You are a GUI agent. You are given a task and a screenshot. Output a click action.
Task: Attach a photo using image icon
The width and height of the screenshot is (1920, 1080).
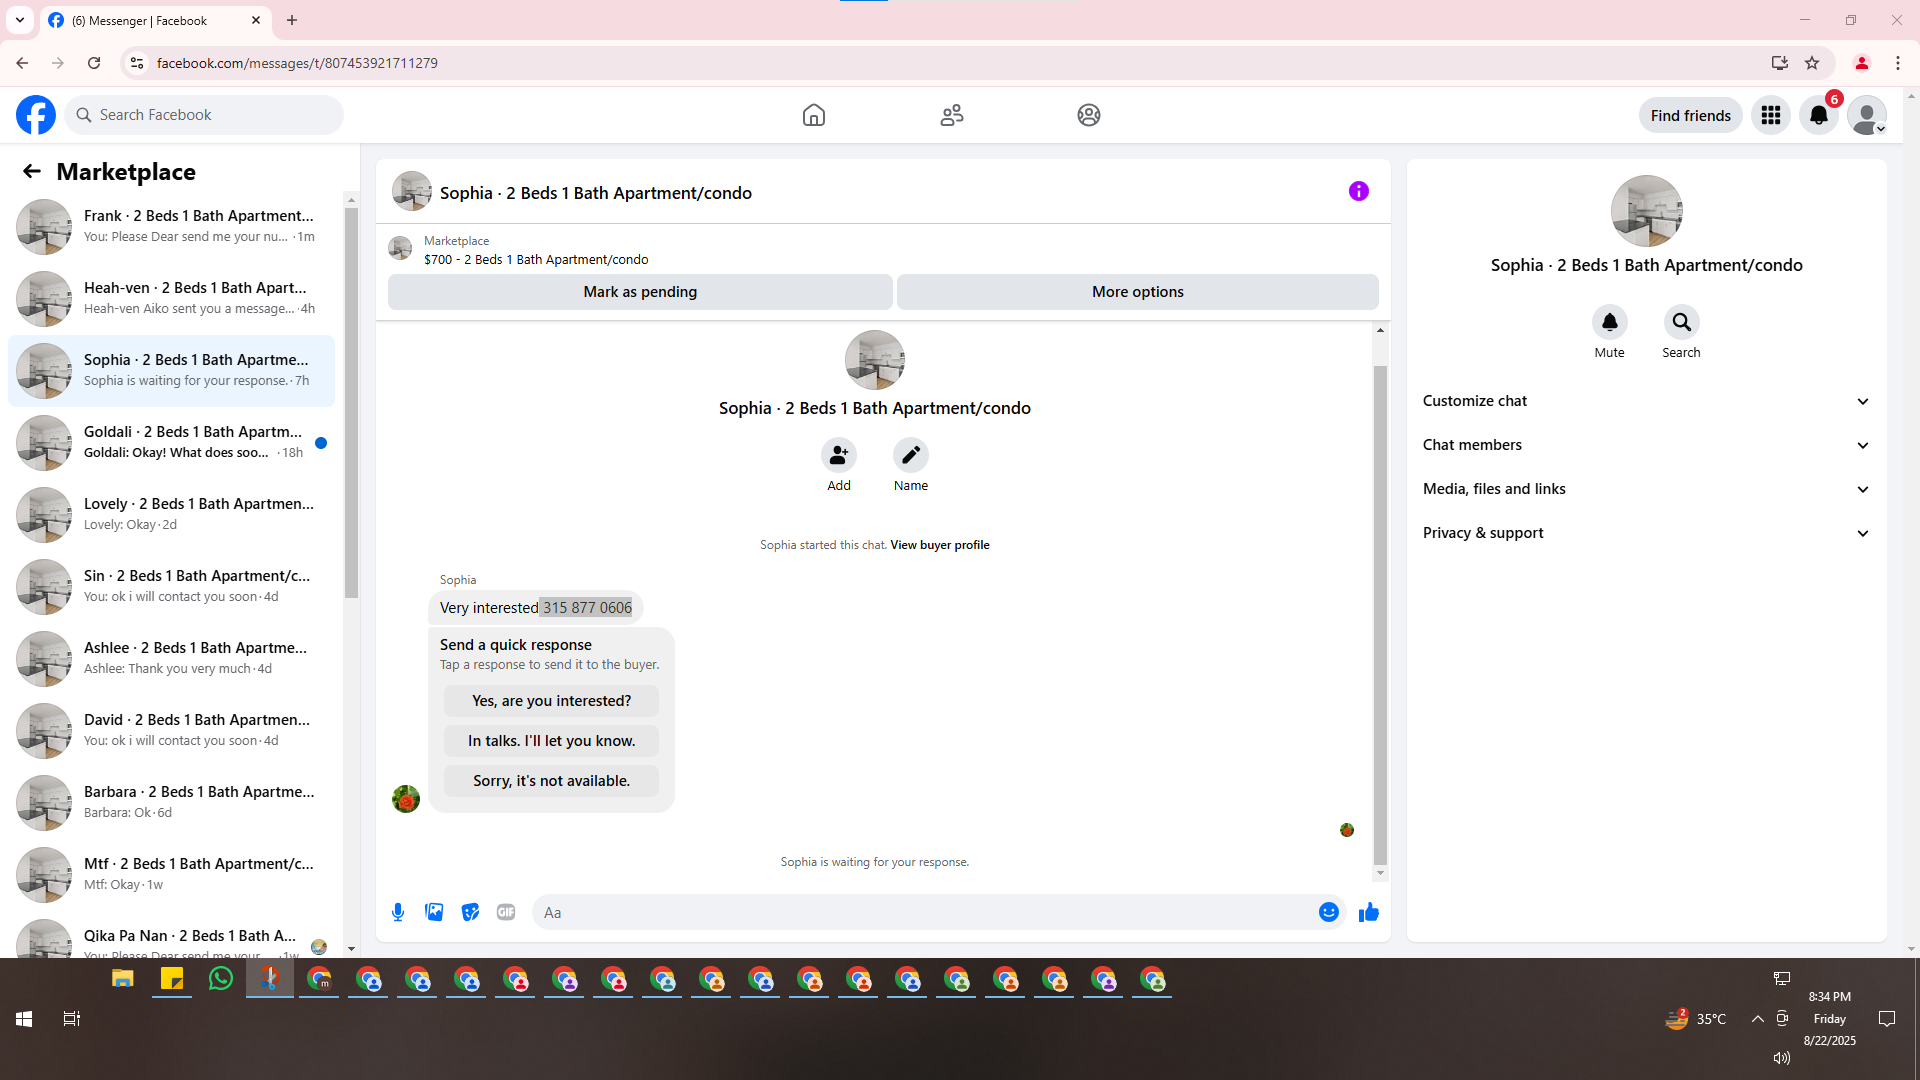[x=434, y=912]
